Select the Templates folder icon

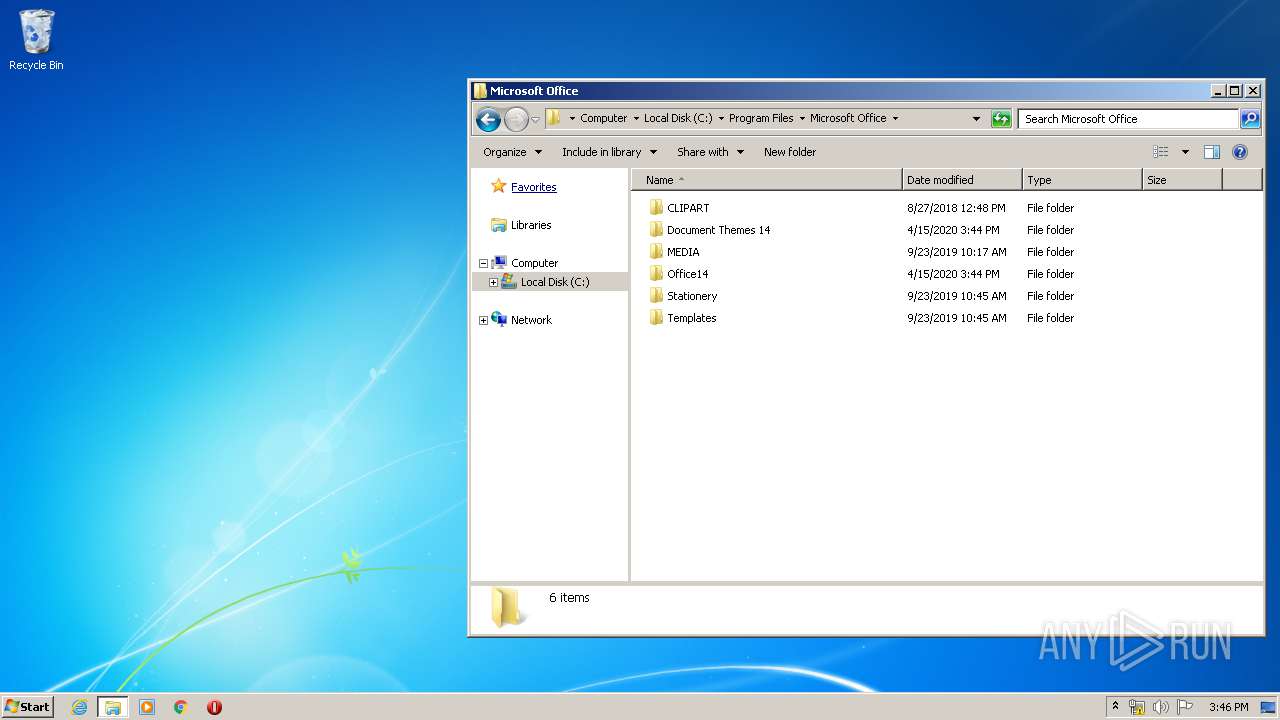click(656, 318)
